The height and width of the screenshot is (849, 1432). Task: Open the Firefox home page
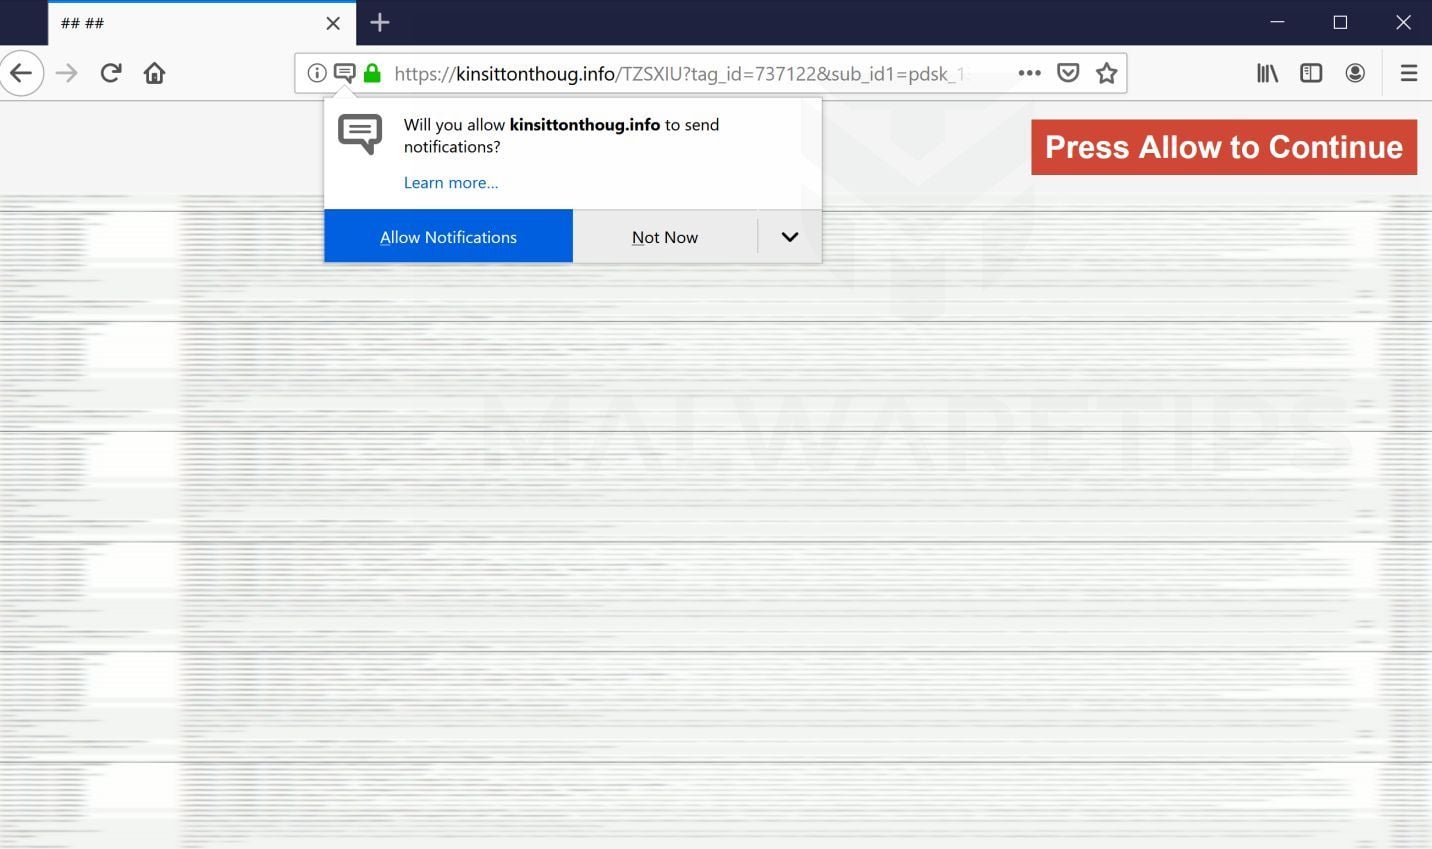154,73
